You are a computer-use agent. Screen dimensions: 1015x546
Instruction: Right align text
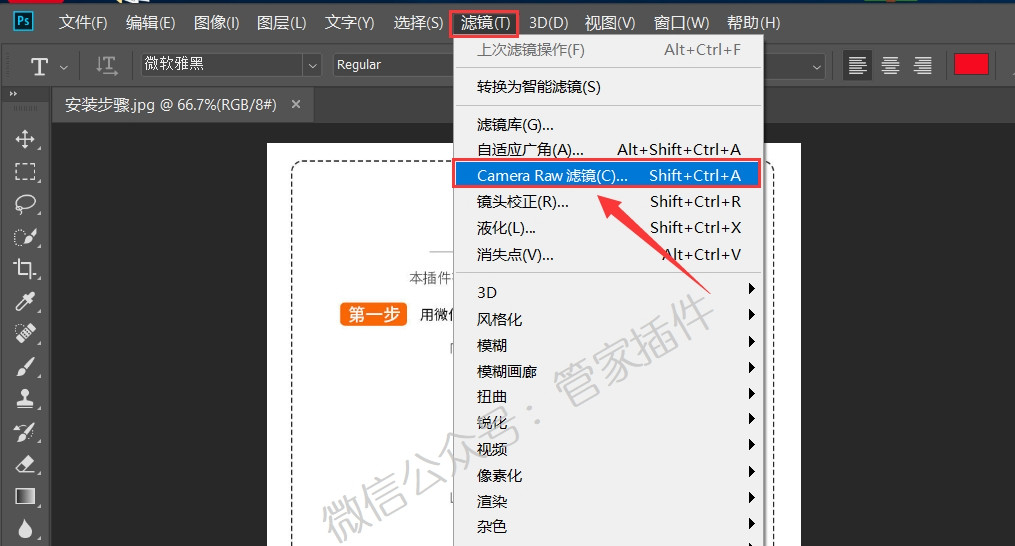tap(923, 65)
